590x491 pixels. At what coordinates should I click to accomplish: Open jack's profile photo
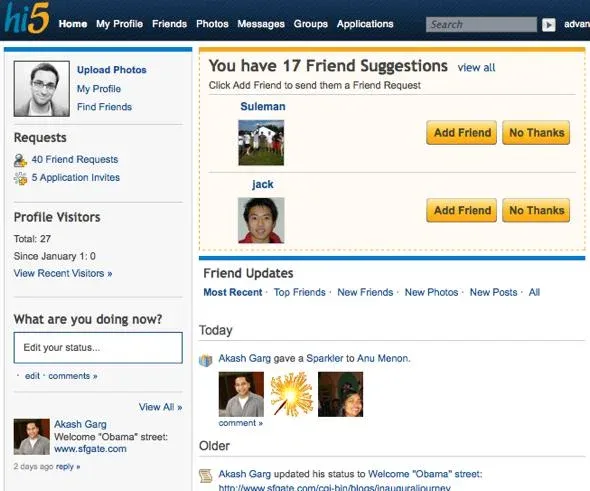pyautogui.click(x=261, y=220)
